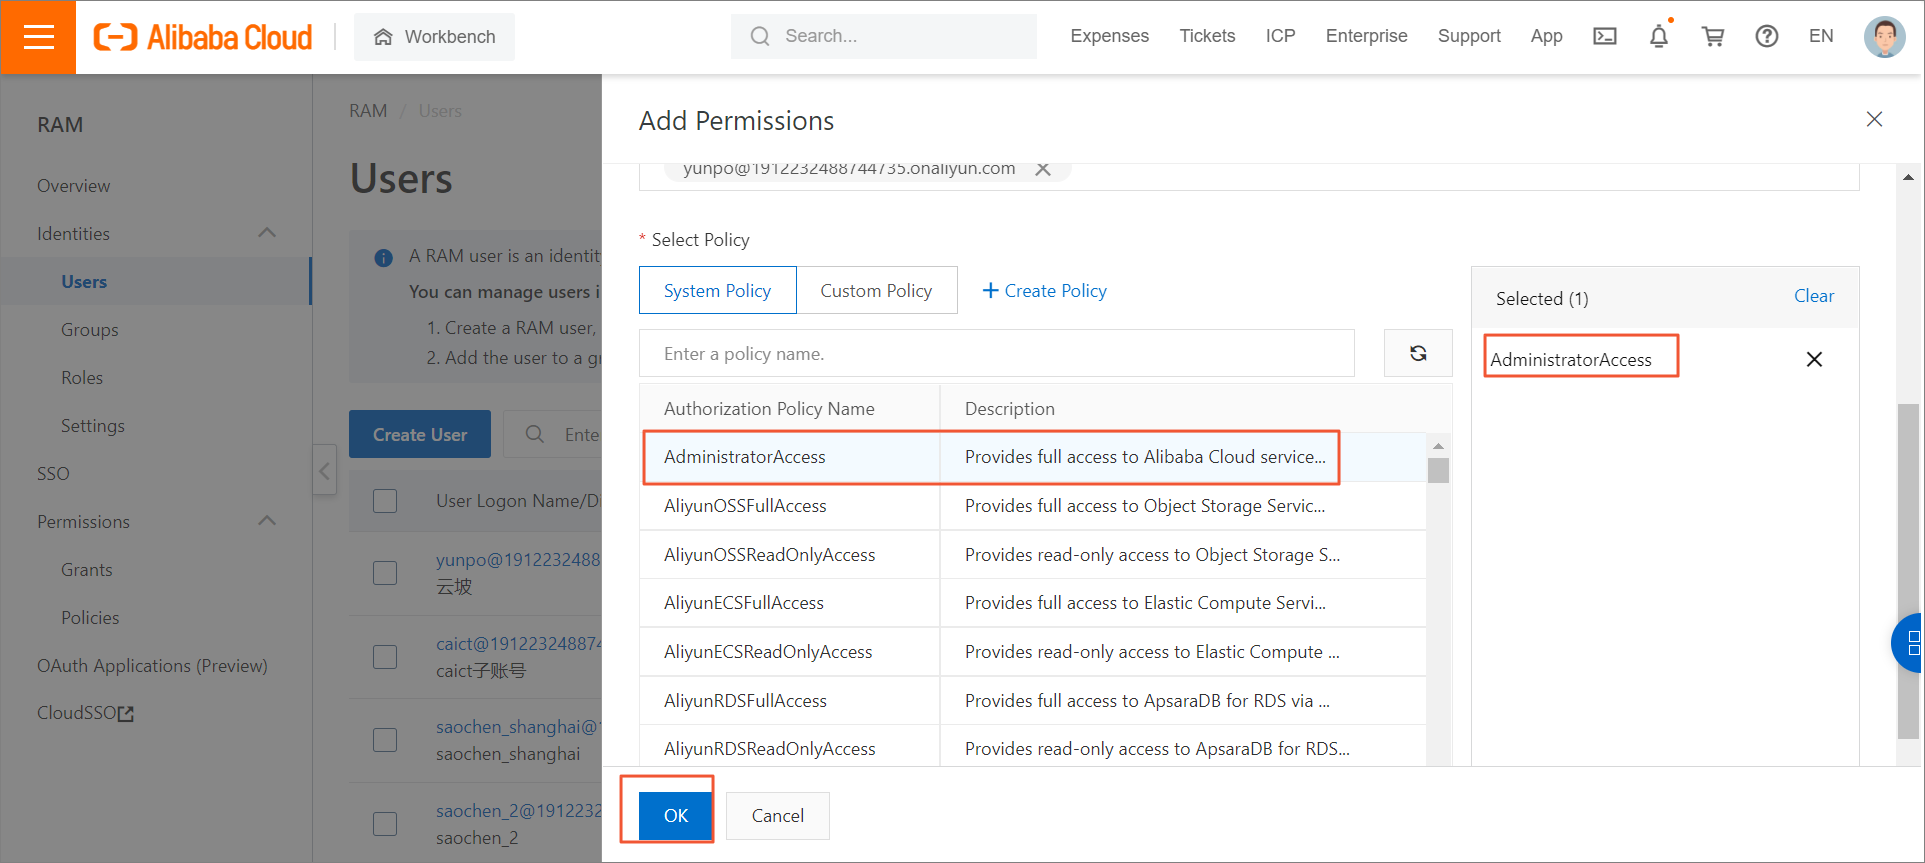Screen dimensions: 1925x863
Task: Focus the policy name search field
Action: [997, 353]
